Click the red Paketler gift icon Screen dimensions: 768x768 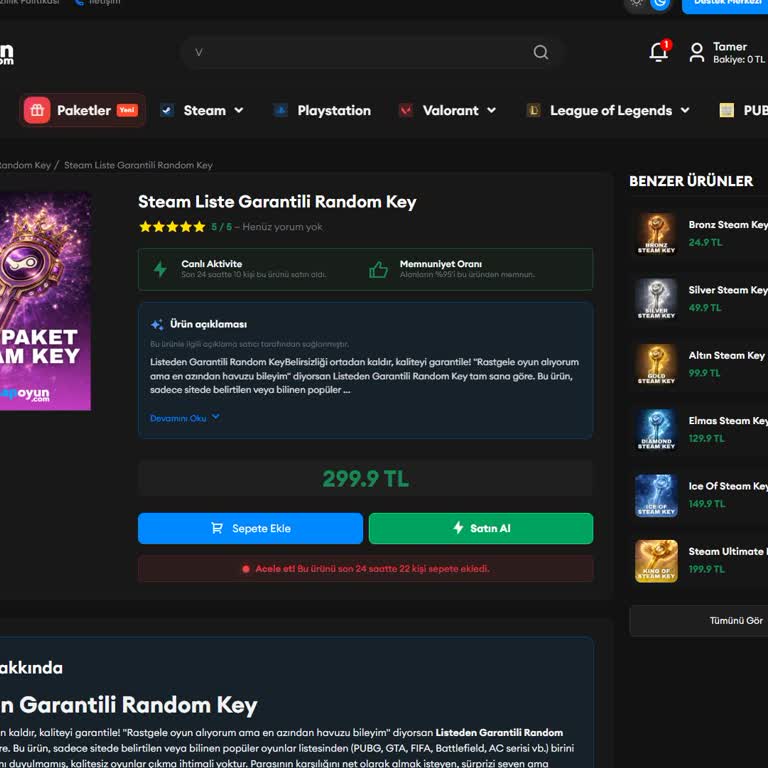tap(37, 110)
